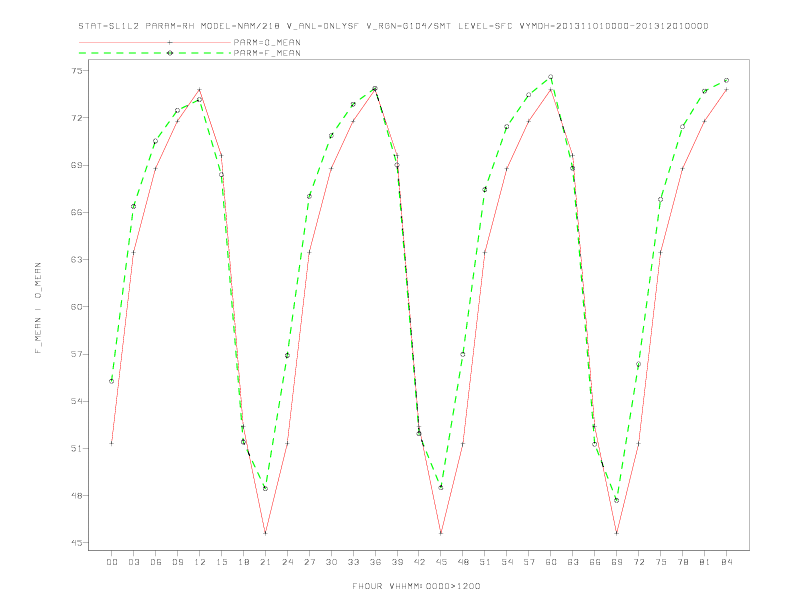Click x-axis forecast hour label 51
The width and height of the screenshot is (792, 612).
pyautogui.click(x=485, y=562)
